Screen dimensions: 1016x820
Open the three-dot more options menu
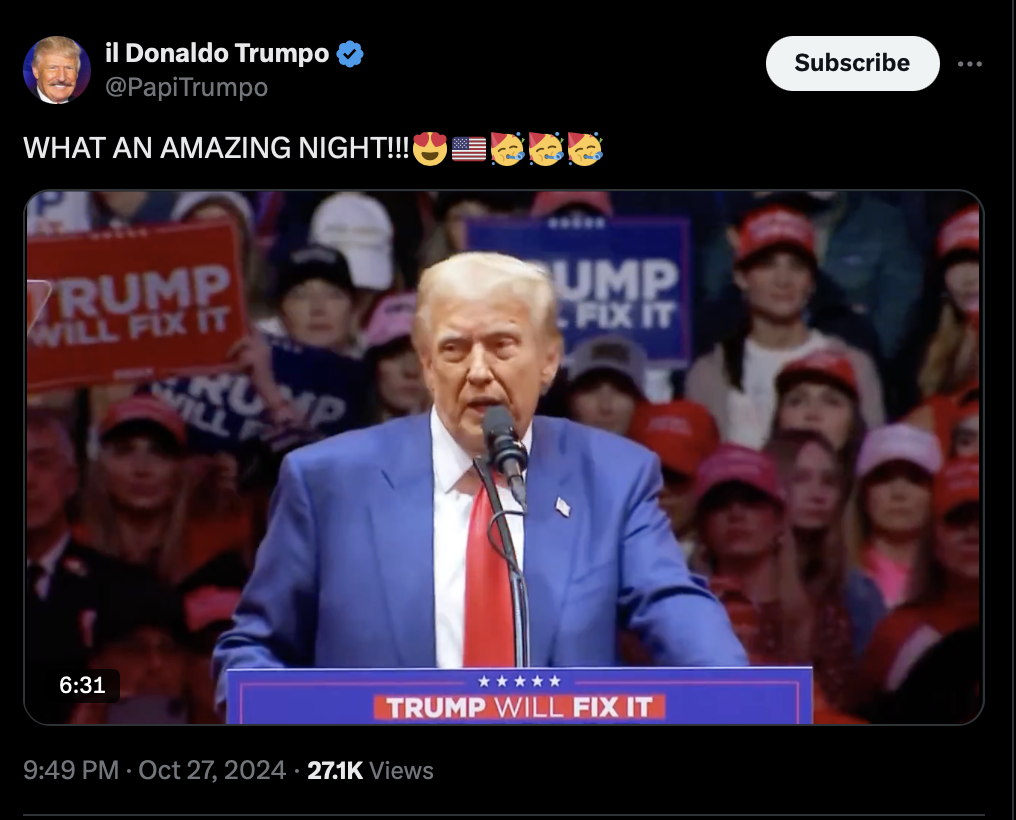(x=969, y=64)
